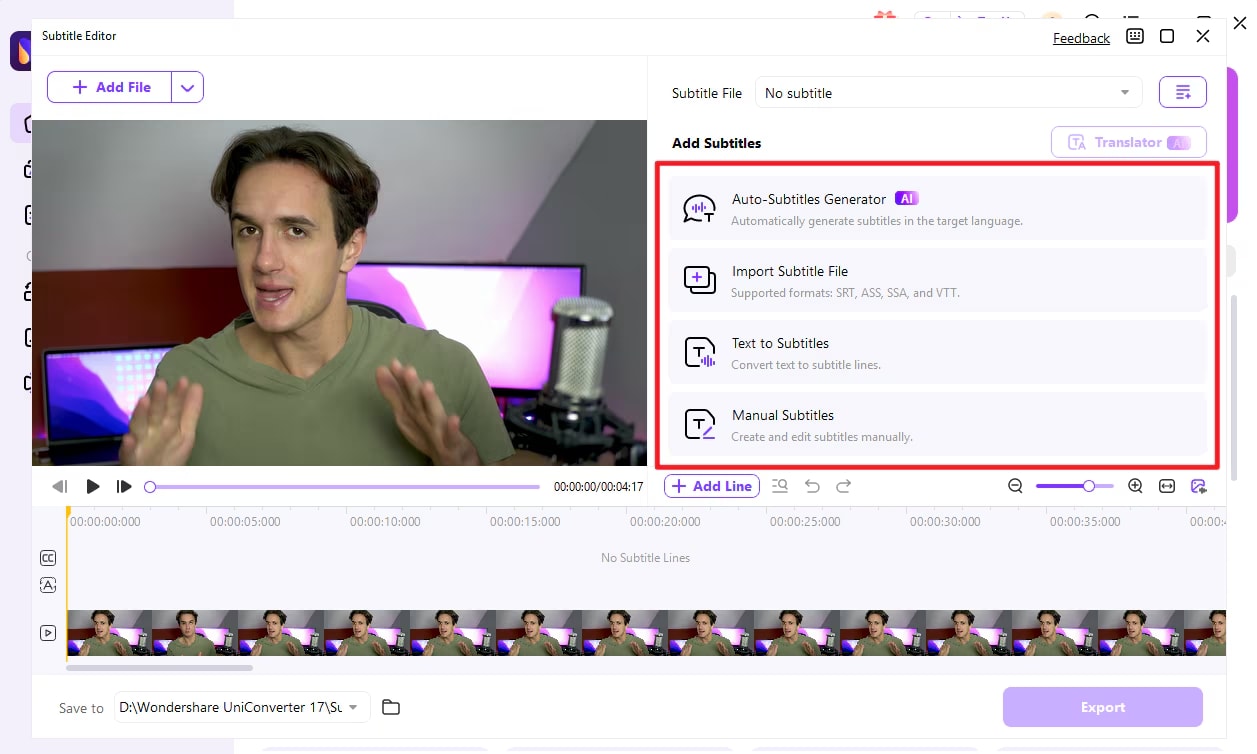This screenshot has width=1257, height=754.
Task: Open the Translator feature
Action: click(1128, 142)
